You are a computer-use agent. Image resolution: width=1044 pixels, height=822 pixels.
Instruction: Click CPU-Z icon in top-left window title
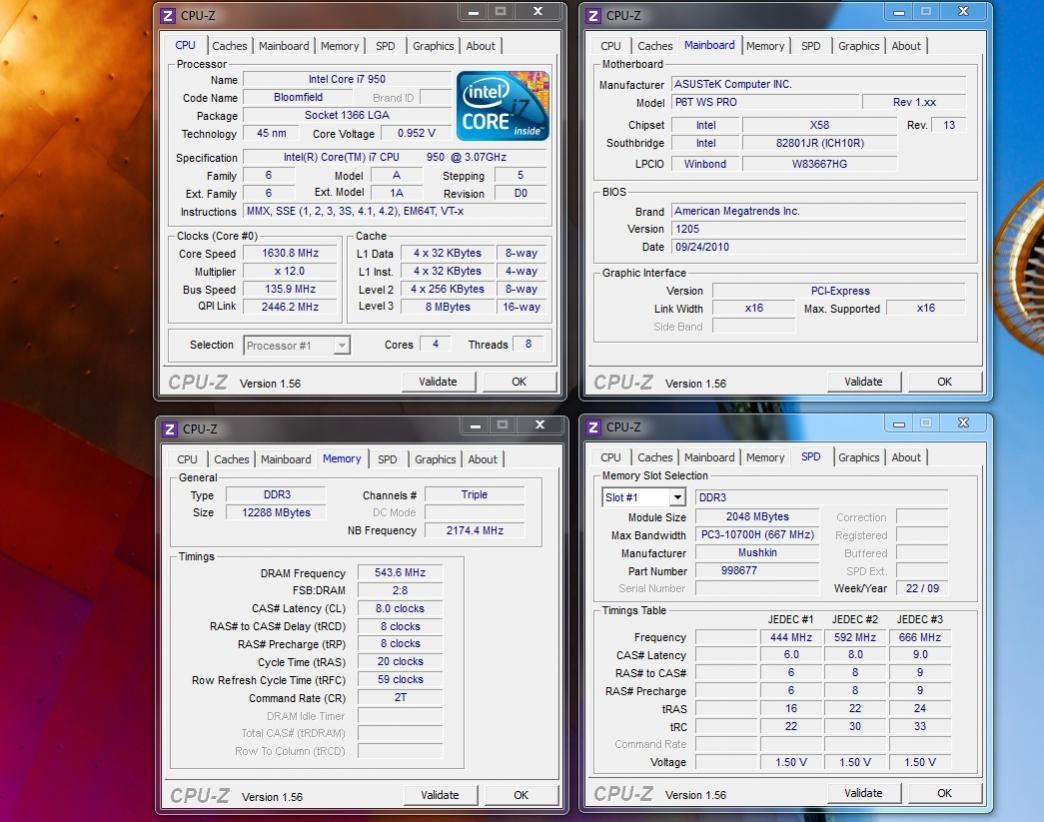pyautogui.click(x=168, y=15)
